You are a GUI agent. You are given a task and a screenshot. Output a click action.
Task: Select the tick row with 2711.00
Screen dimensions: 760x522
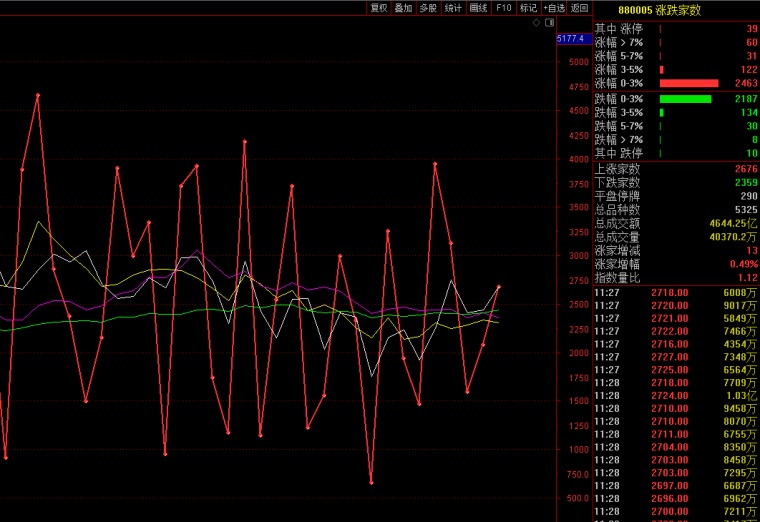676,434
